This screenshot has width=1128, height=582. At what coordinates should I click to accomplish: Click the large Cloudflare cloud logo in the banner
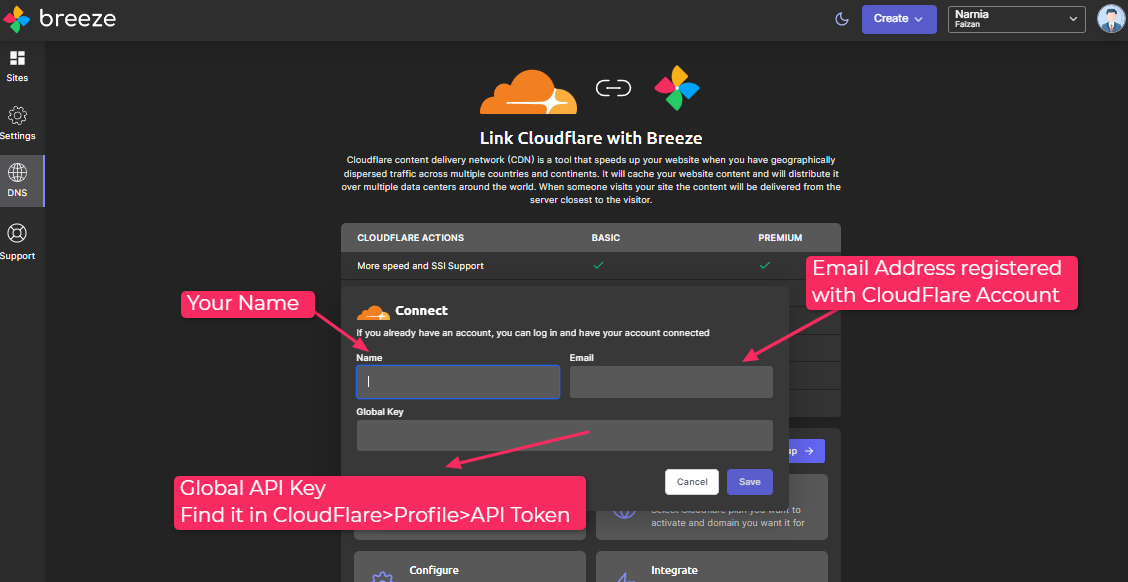tap(528, 91)
